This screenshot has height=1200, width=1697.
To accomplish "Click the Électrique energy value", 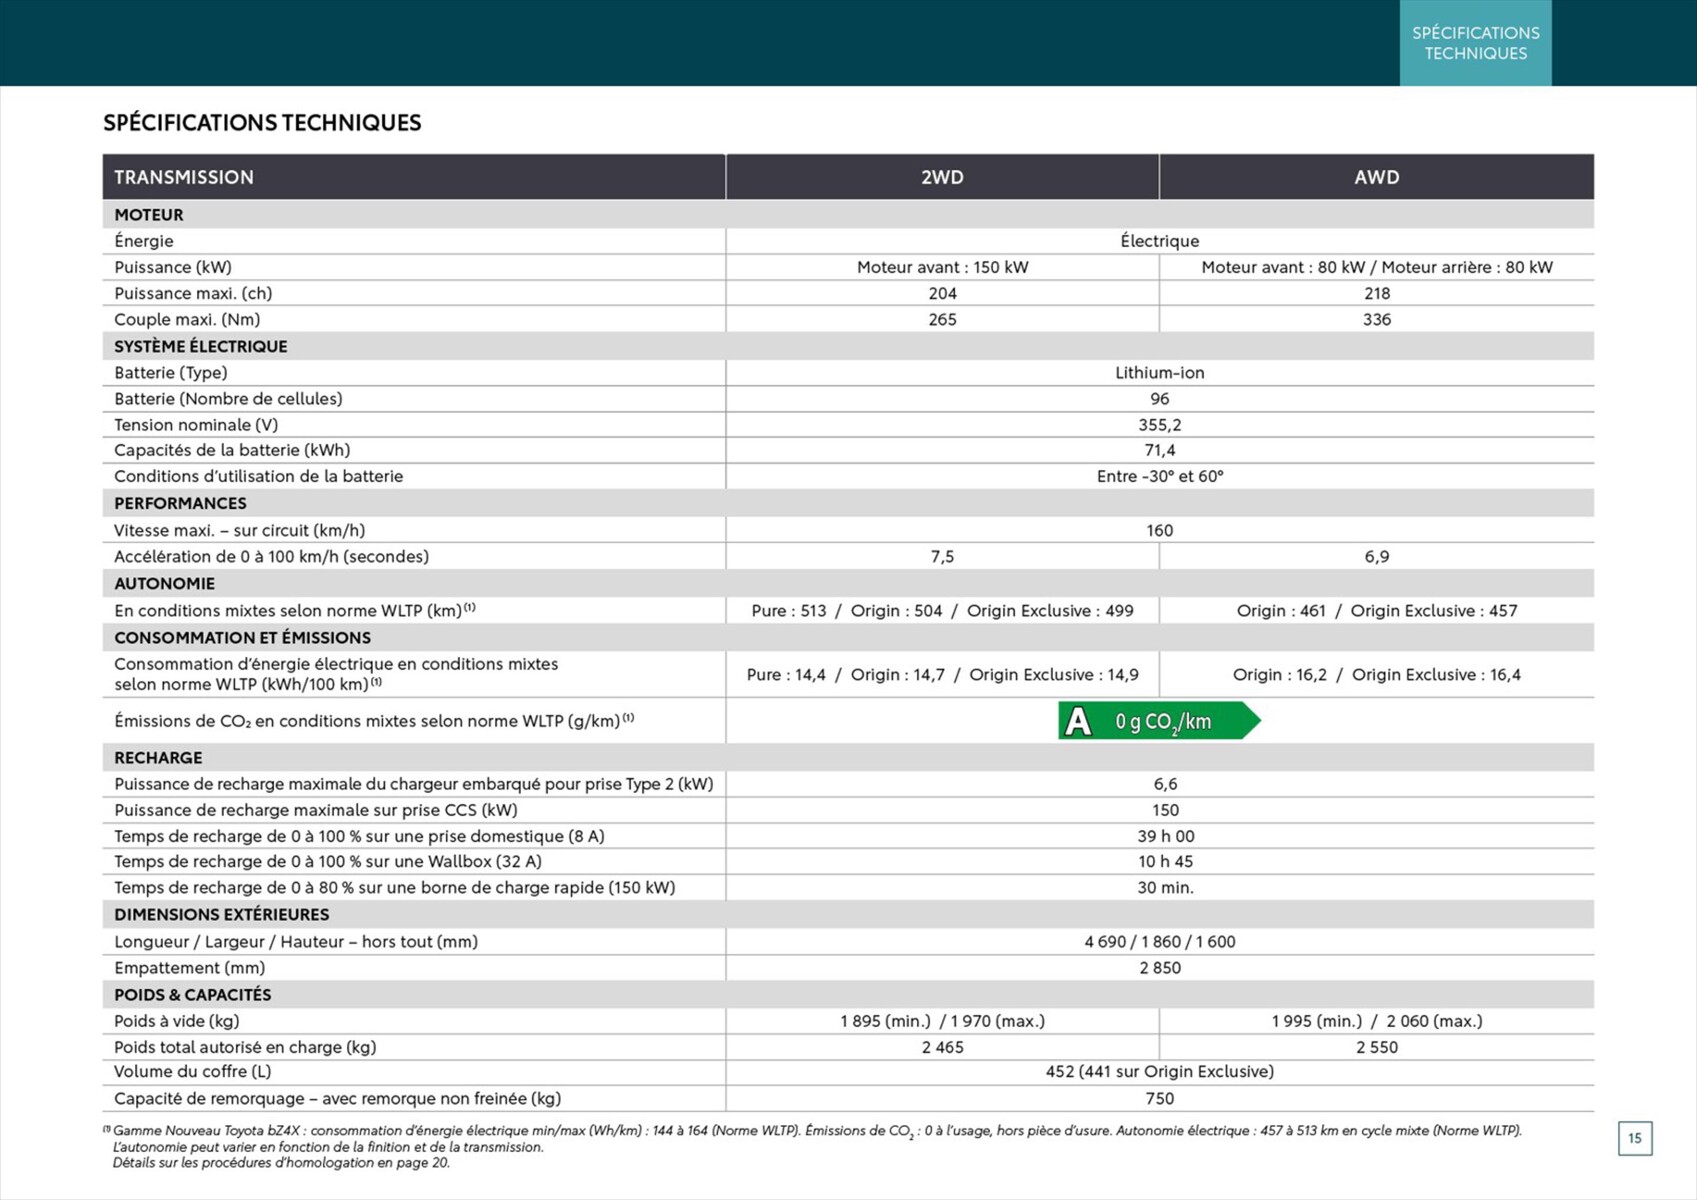I will pos(1160,241).
